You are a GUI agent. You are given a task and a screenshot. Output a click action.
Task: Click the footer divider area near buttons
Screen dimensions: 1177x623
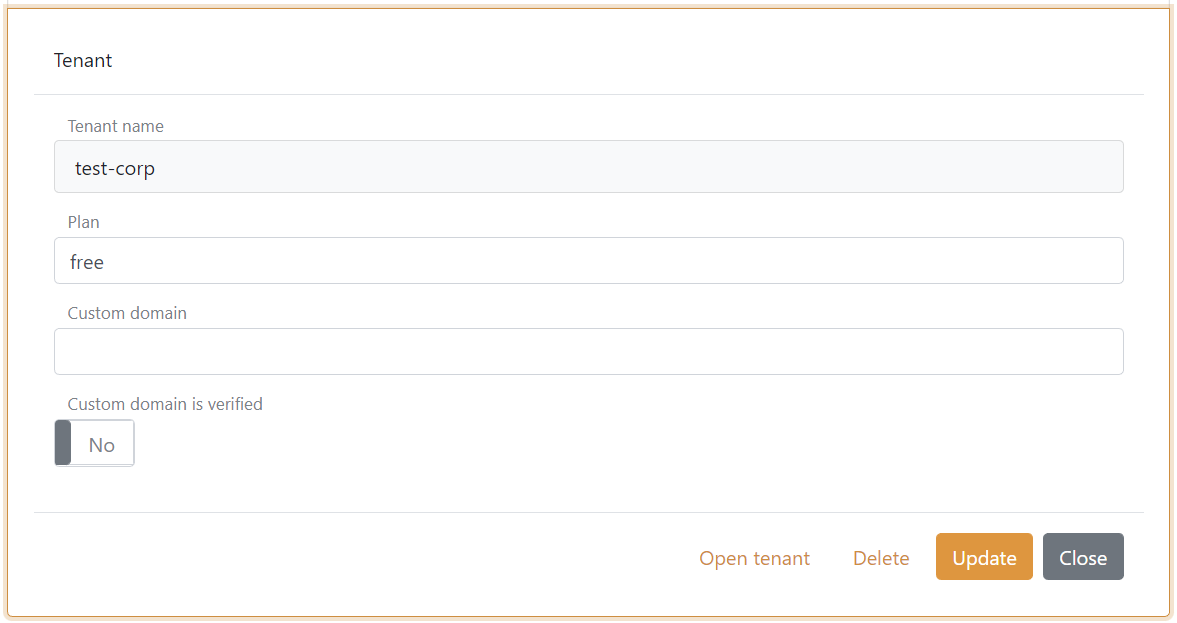[588, 513]
